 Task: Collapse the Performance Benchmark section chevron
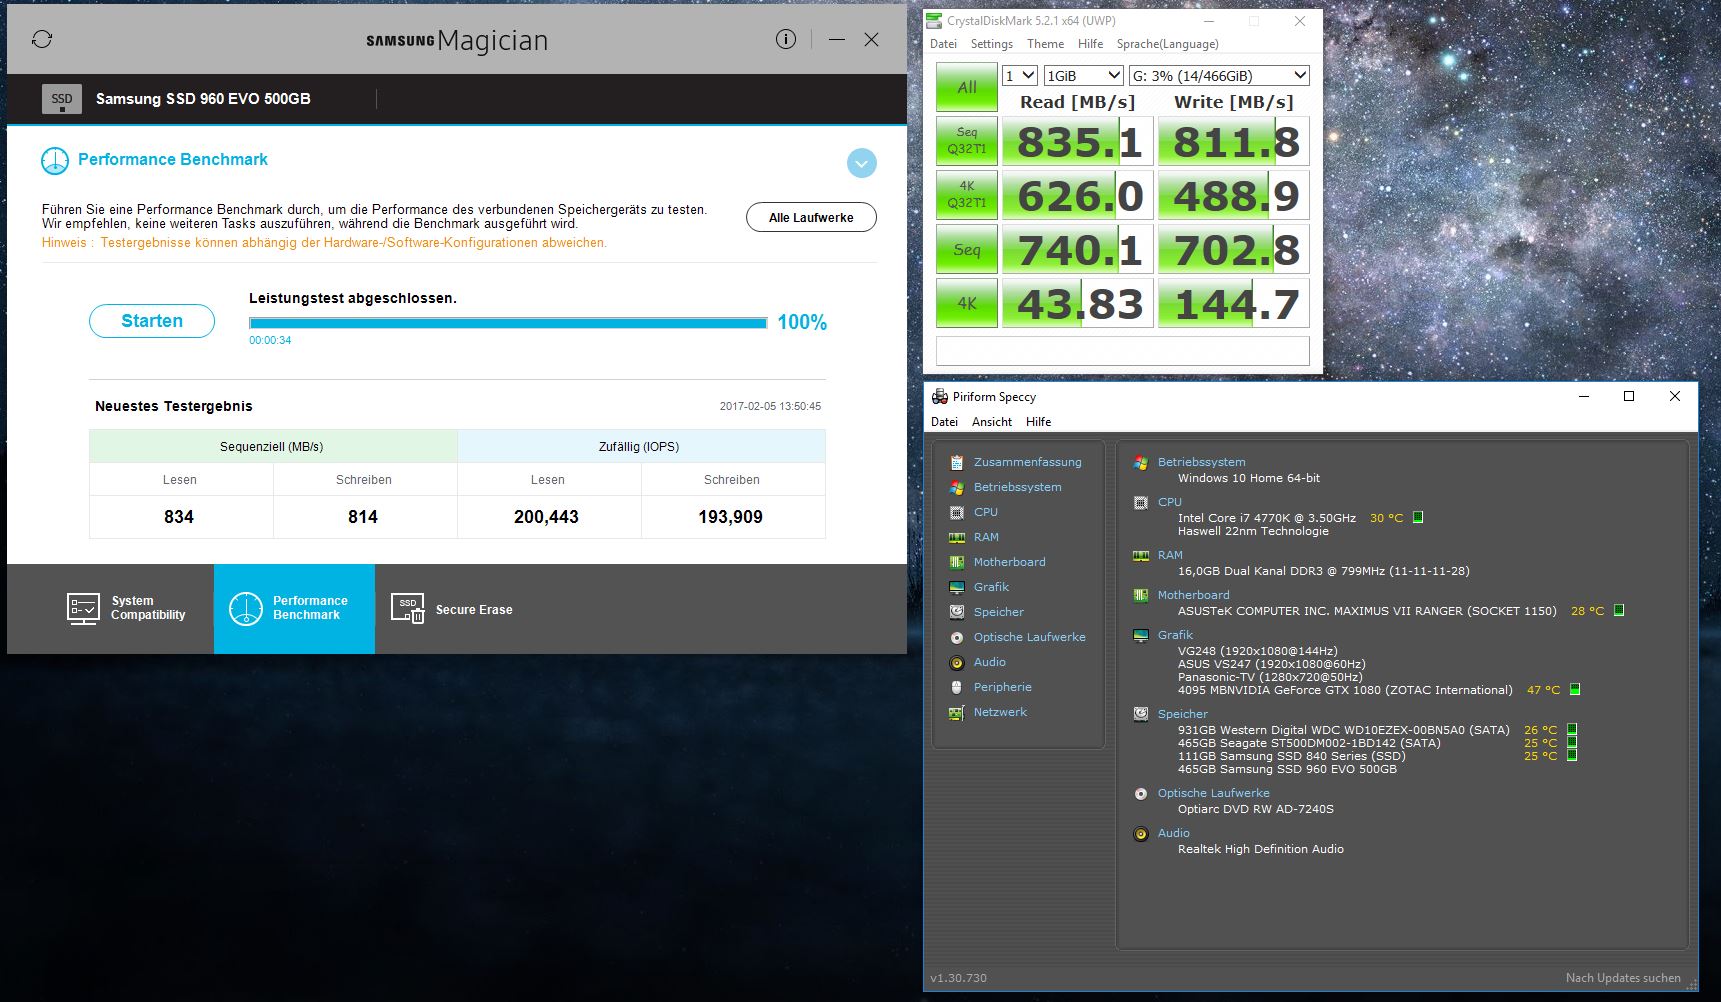click(x=861, y=163)
